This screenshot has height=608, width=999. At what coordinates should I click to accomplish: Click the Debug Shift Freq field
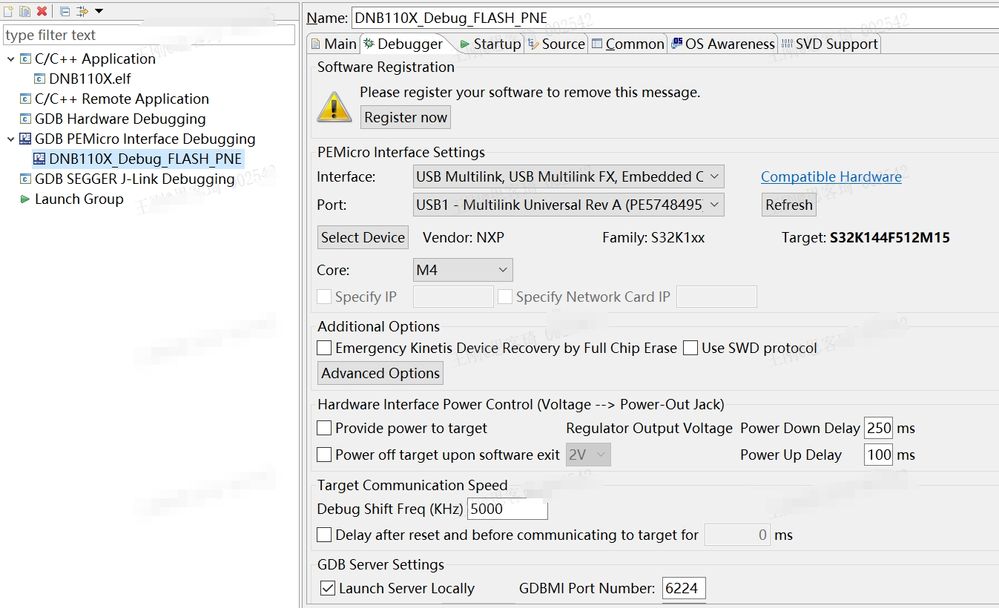click(x=507, y=509)
